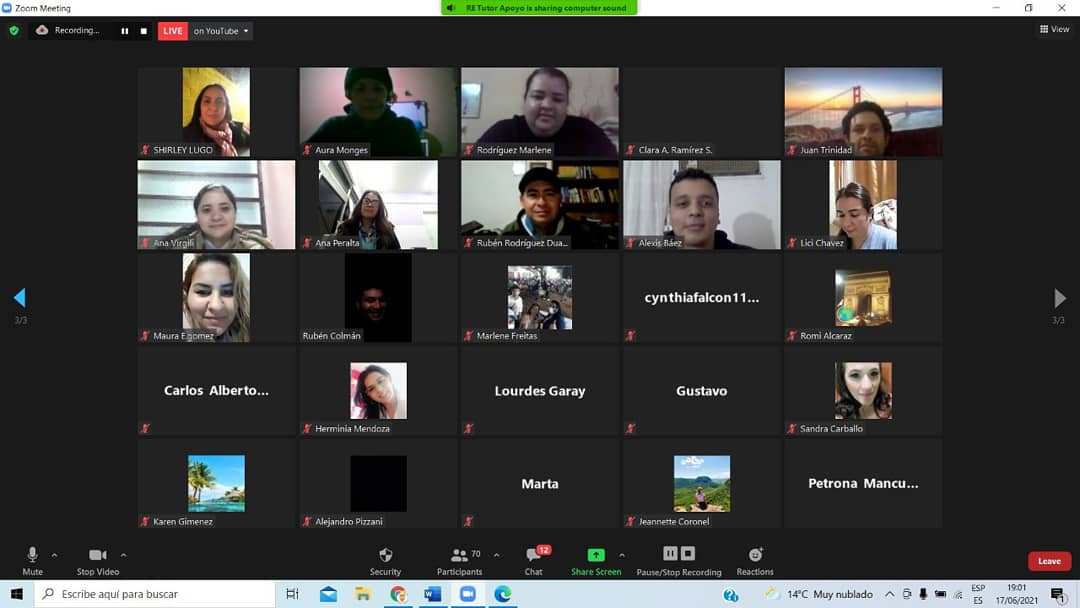Open File Explorer on taskbar

click(363, 594)
